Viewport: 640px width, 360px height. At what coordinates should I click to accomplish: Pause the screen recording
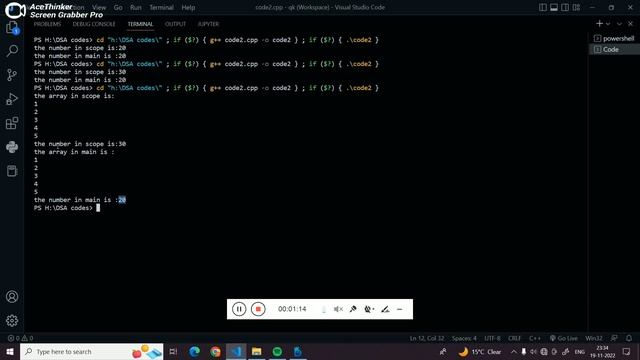click(x=239, y=309)
